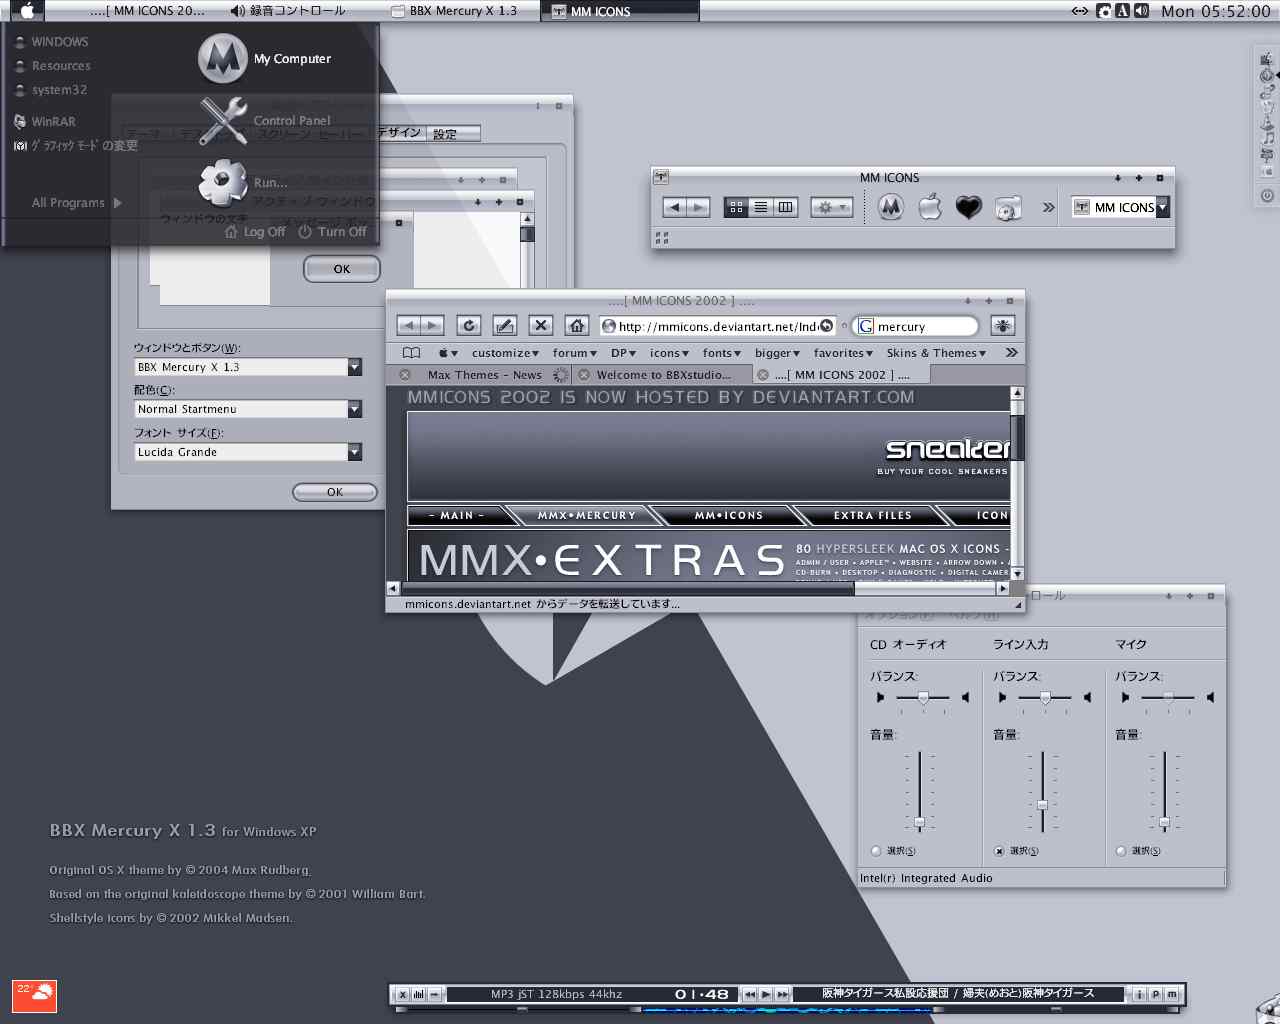Screen dimensions: 1280x1024
Task: Open Skins & Themes bookmark menu
Action: (936, 353)
